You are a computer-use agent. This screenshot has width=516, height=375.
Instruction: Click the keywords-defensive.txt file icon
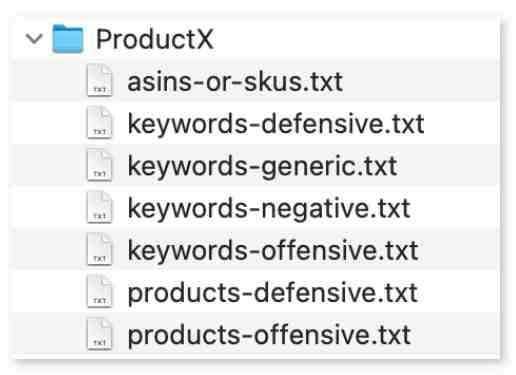point(99,122)
